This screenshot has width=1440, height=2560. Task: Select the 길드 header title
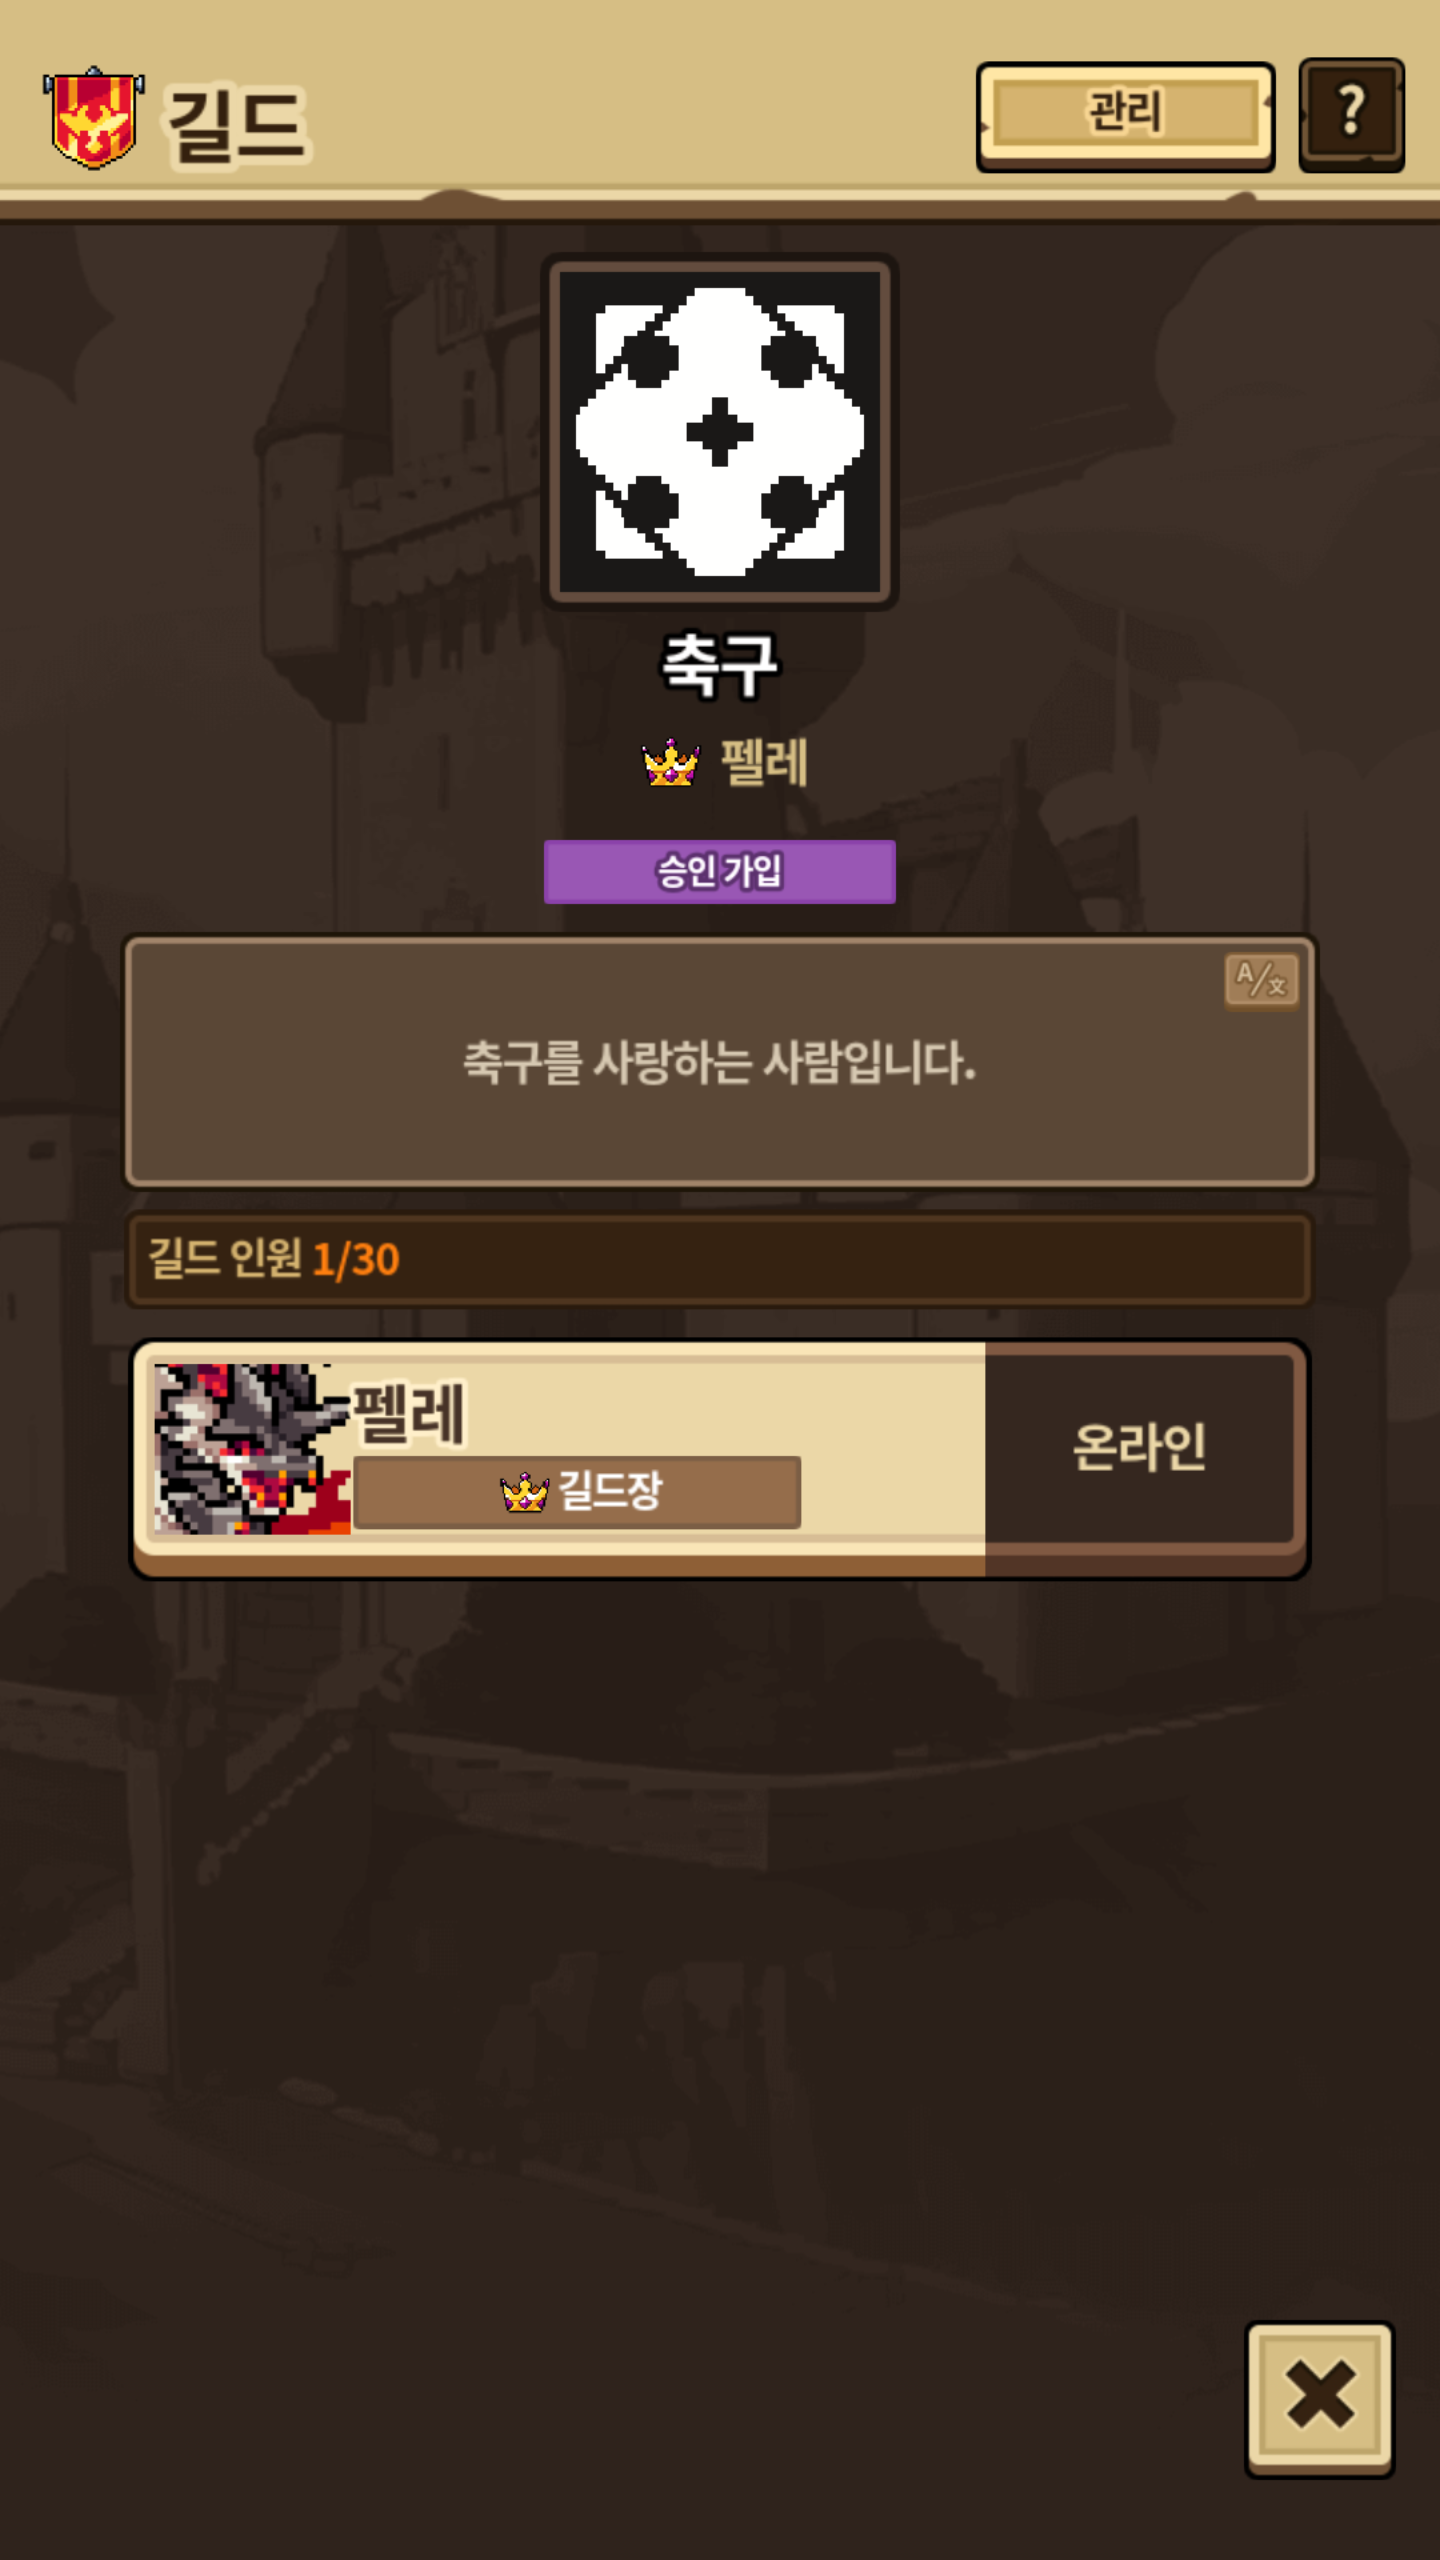pos(236,124)
